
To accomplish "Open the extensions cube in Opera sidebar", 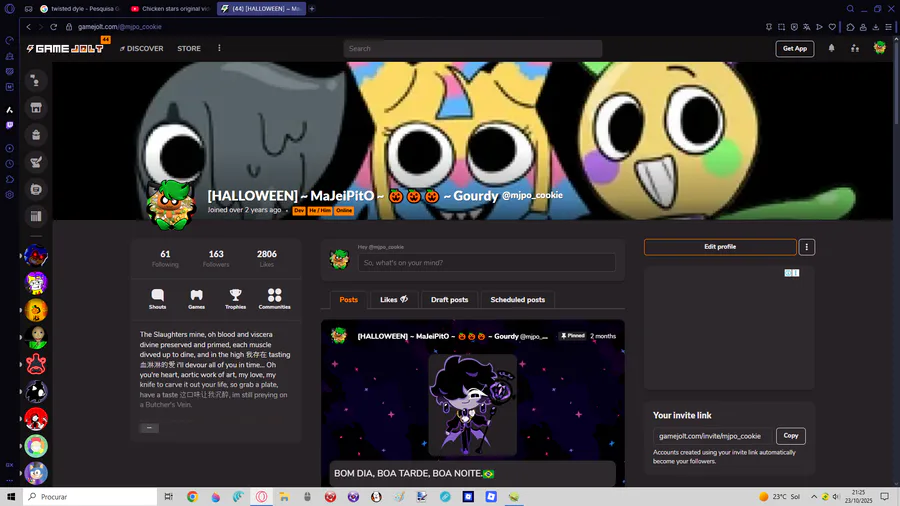I will (9, 180).
